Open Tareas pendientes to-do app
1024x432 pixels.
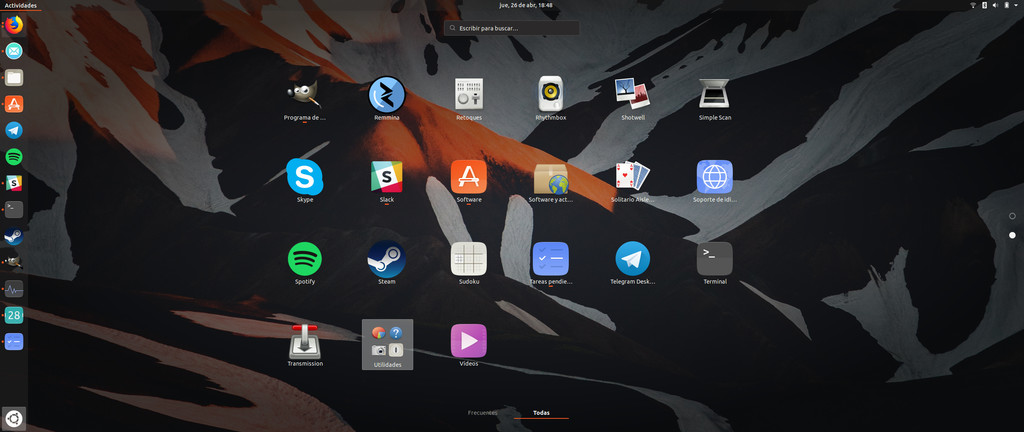point(551,259)
